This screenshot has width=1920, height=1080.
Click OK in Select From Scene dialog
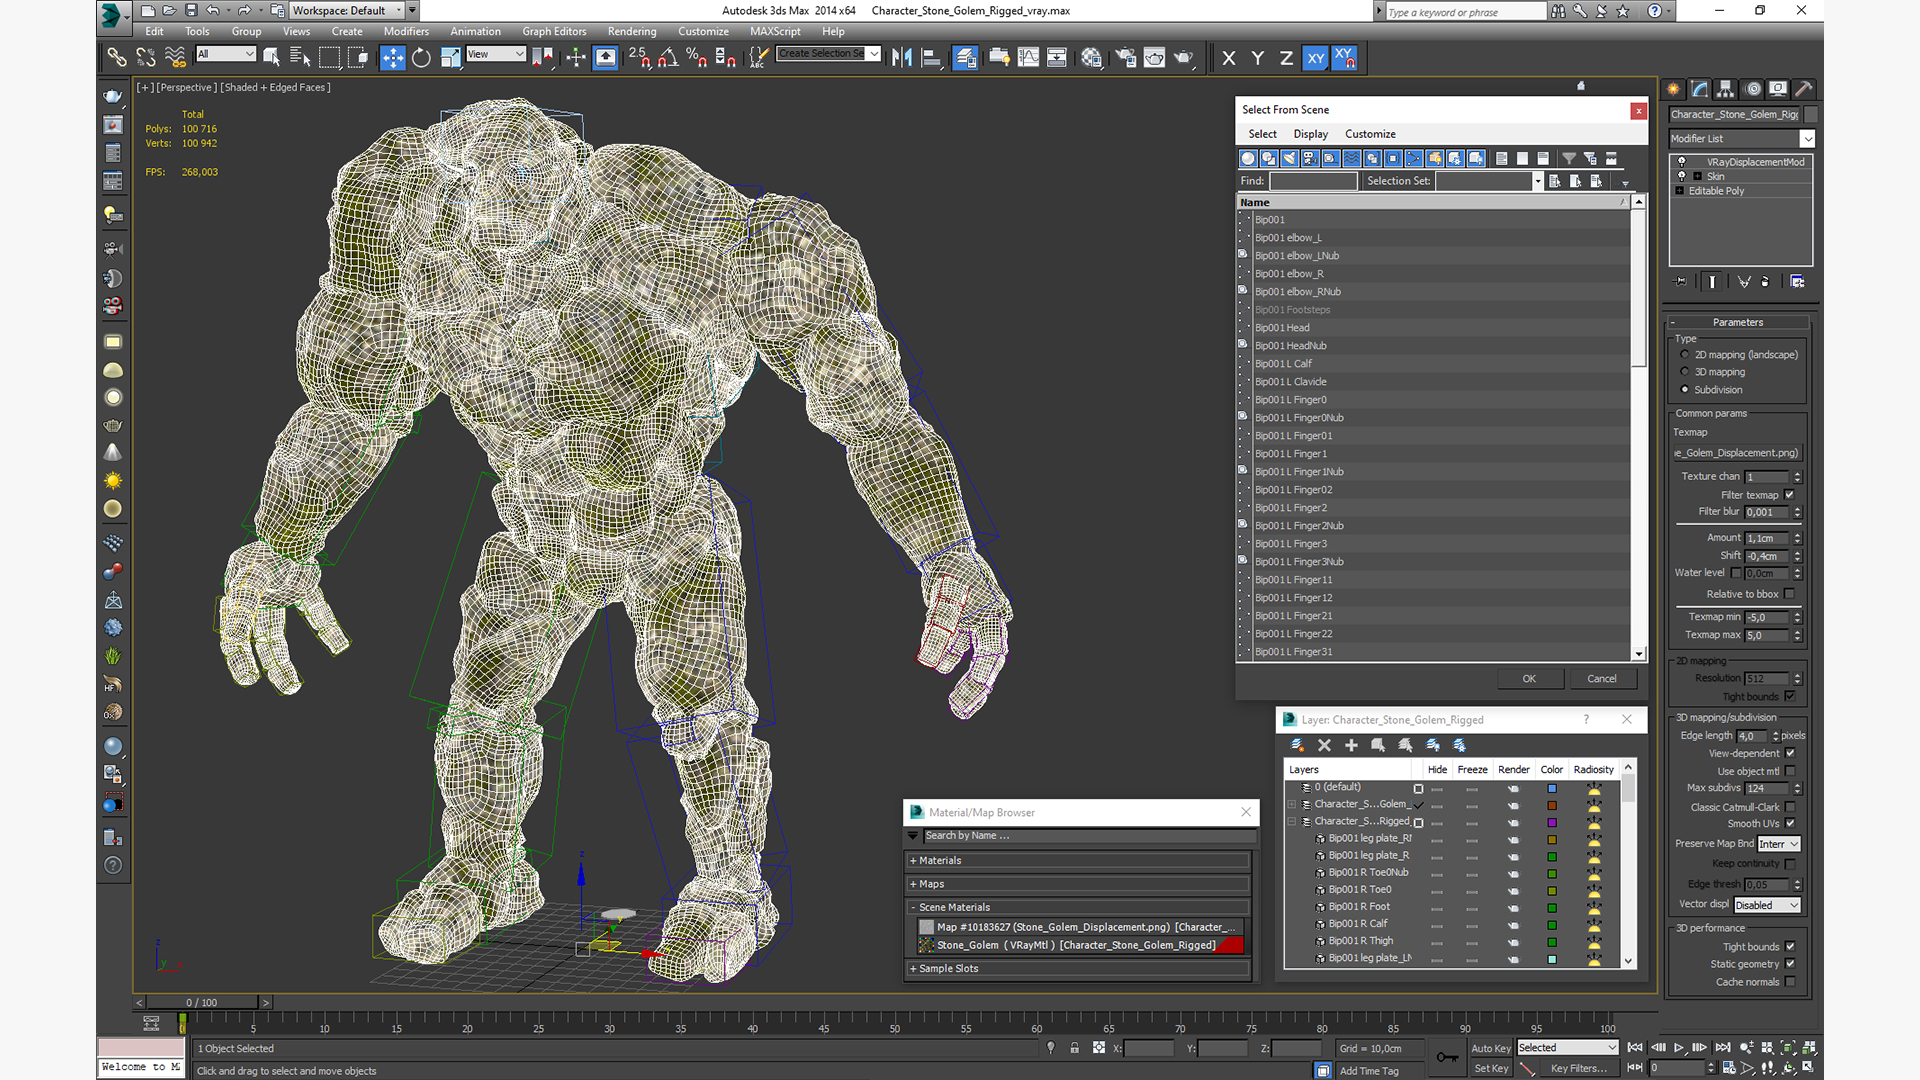tap(1529, 679)
